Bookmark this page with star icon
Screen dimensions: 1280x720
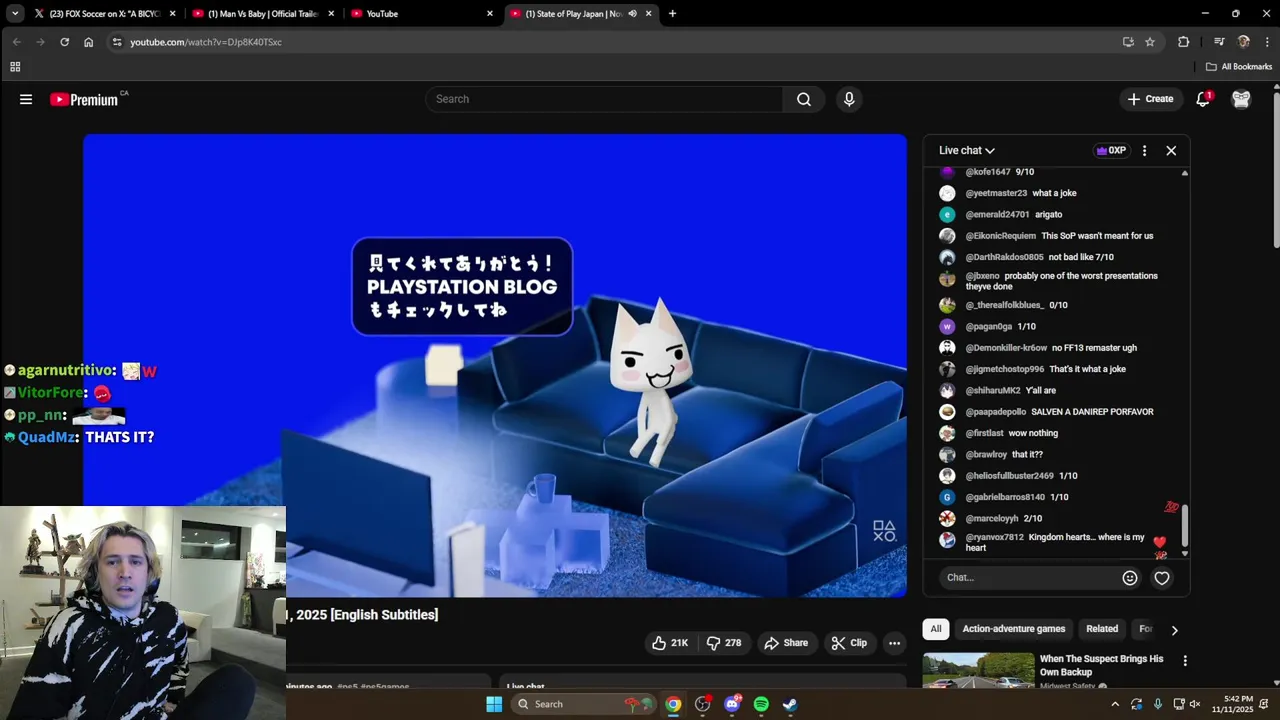click(1150, 42)
